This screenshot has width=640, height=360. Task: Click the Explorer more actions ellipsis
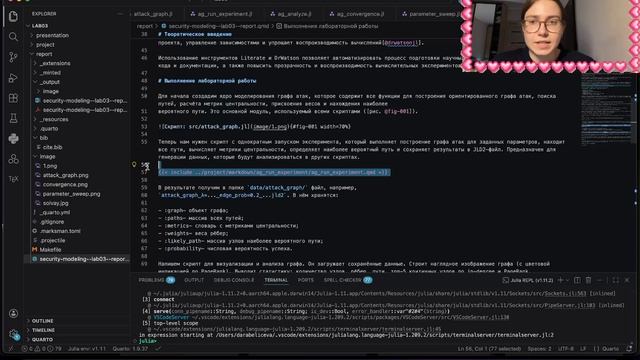click(120, 14)
